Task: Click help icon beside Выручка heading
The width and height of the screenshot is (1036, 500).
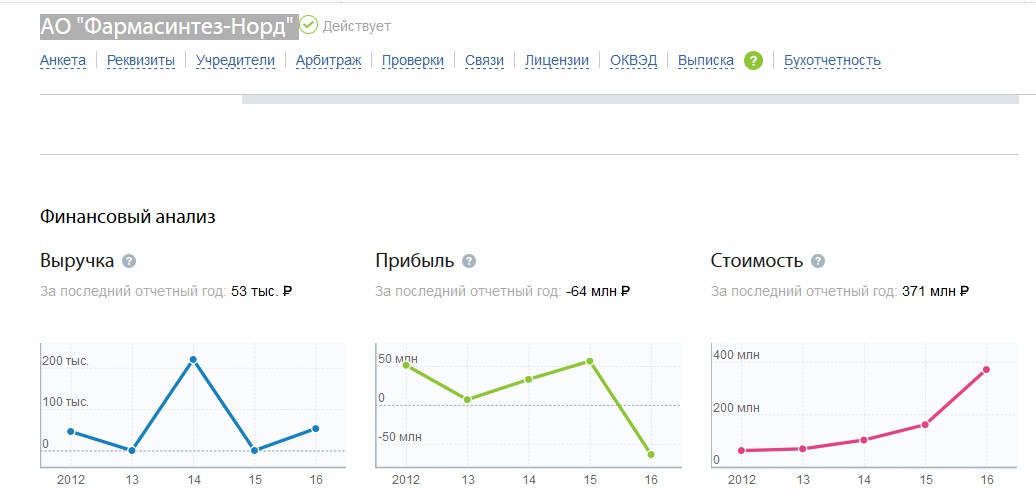Action: tap(130, 261)
